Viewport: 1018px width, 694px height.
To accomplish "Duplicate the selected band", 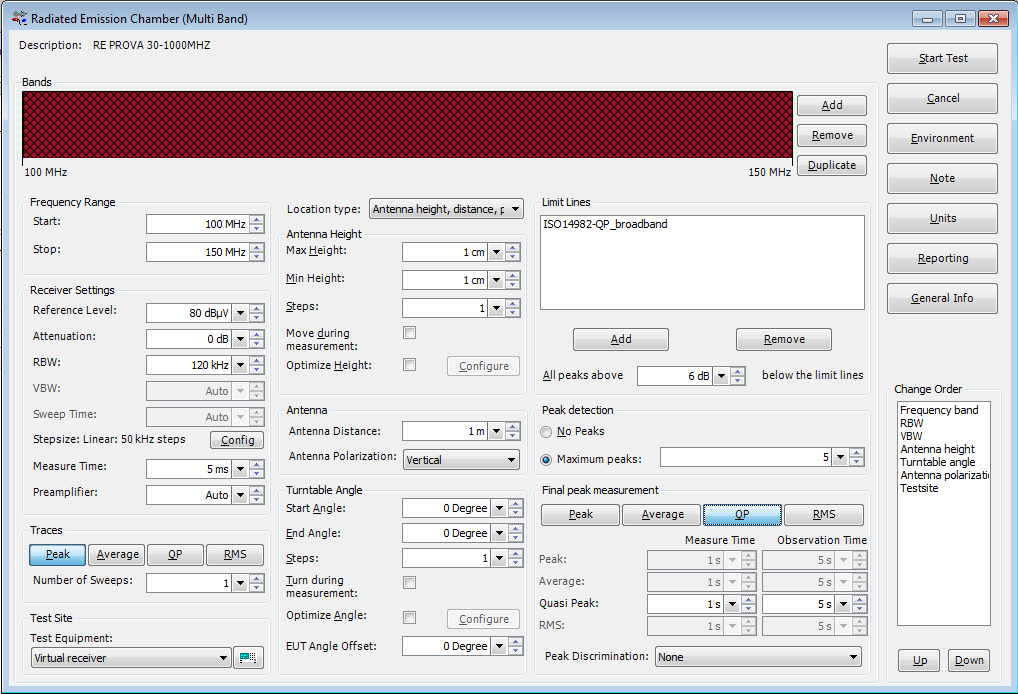I will [x=832, y=165].
